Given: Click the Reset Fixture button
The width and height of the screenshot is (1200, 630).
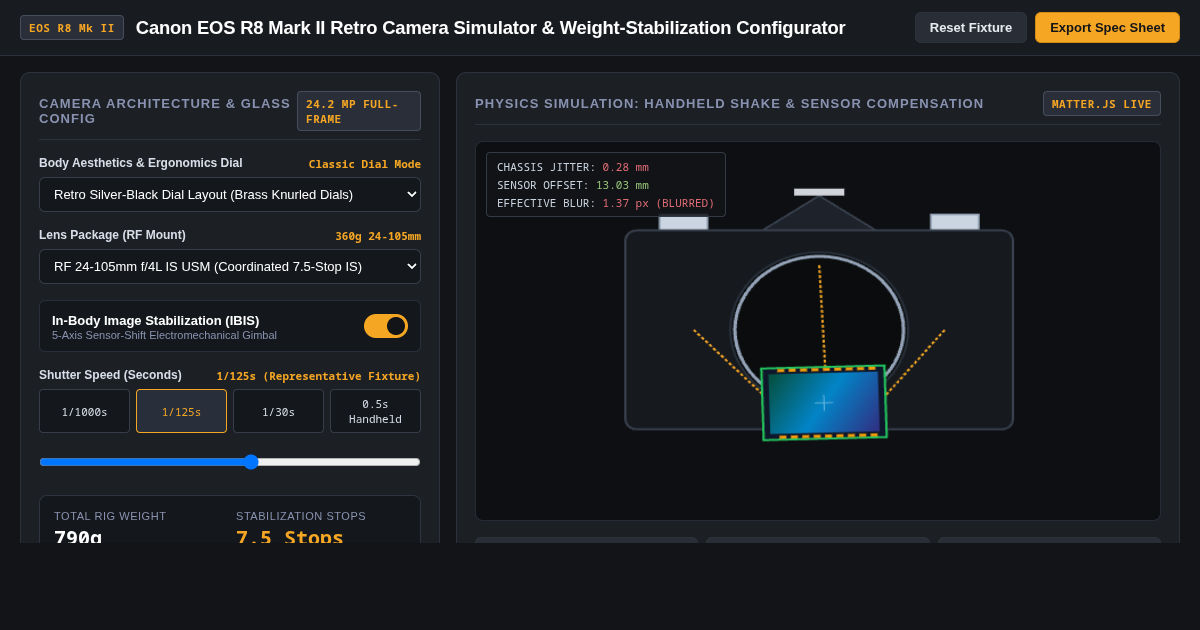Looking at the screenshot, I should coord(970,28).
